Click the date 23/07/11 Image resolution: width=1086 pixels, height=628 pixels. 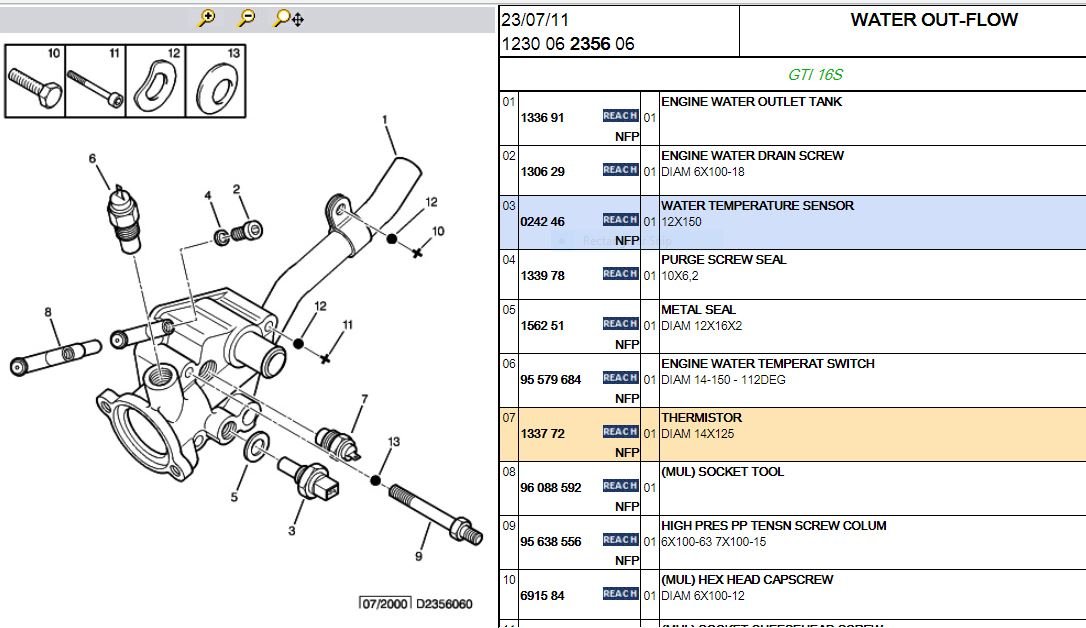[535, 20]
